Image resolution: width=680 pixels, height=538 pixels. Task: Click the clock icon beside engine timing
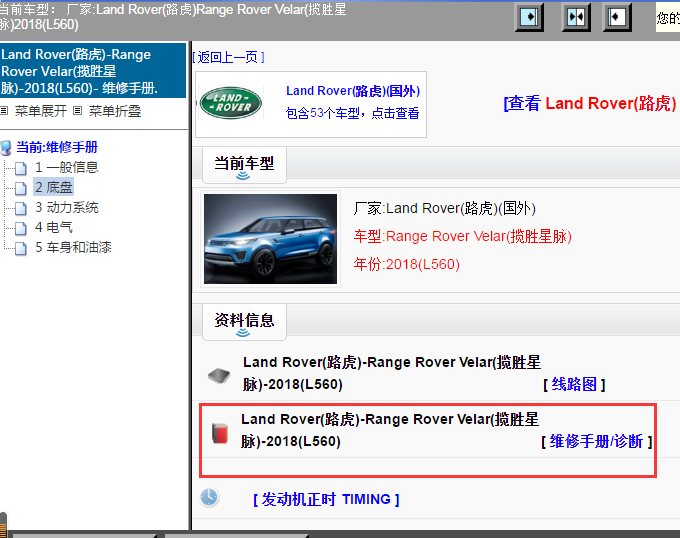click(x=209, y=497)
